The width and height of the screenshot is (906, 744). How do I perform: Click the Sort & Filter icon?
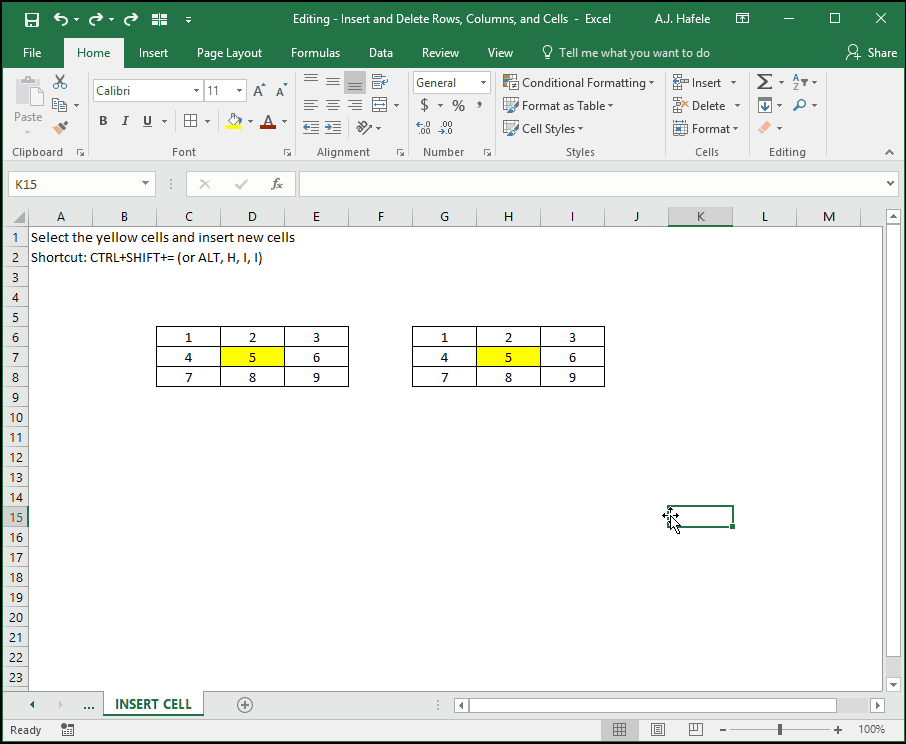tap(800, 82)
